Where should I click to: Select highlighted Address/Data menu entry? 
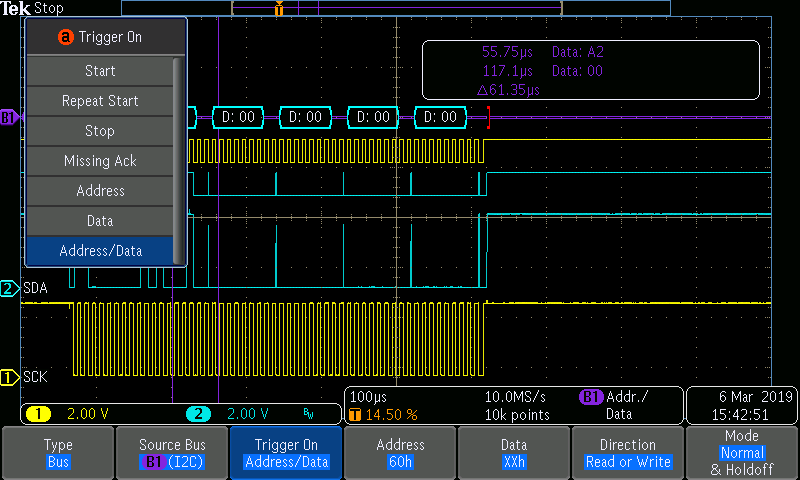(x=100, y=251)
